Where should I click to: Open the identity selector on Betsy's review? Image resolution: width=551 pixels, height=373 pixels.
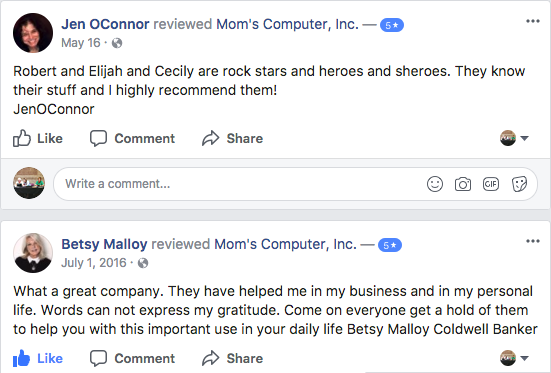pyautogui.click(x=514, y=358)
